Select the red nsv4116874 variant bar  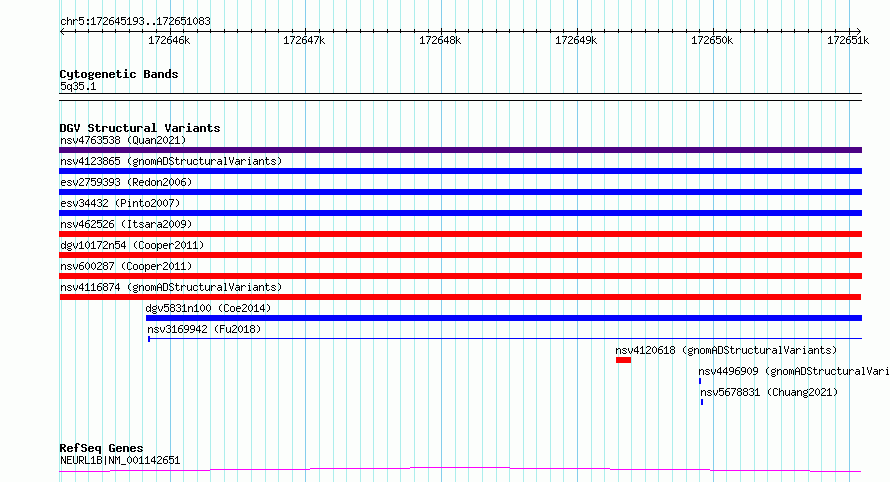(x=460, y=297)
